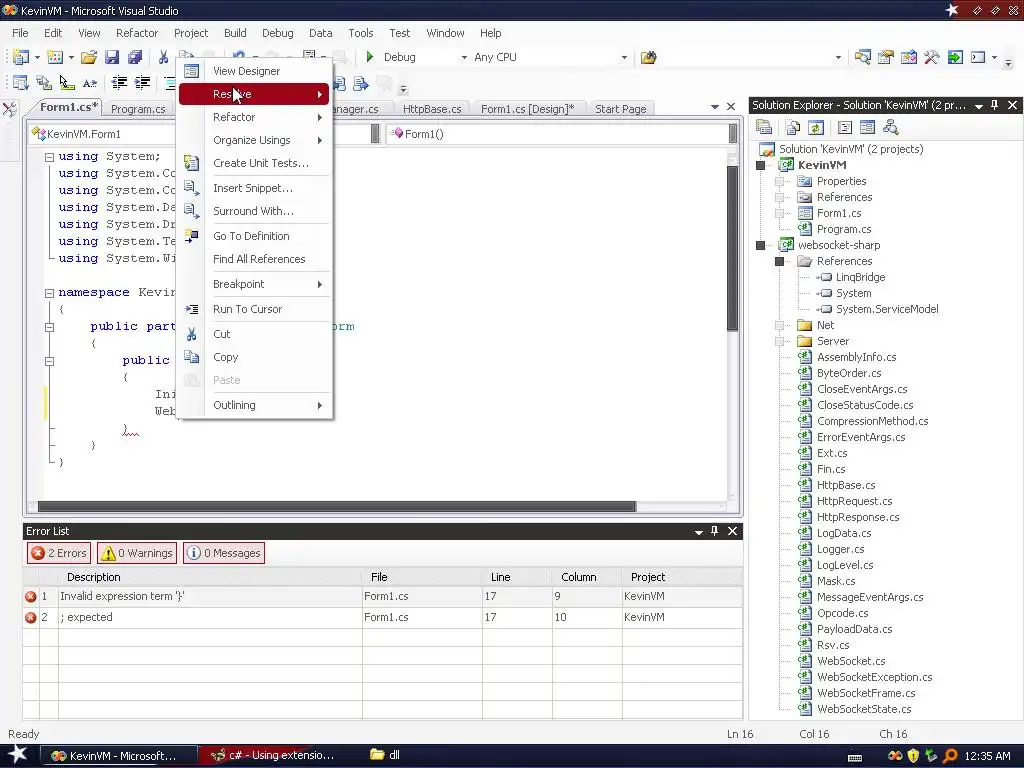
Task: Click the 'dll' folder taskbar button
Action: coord(385,755)
